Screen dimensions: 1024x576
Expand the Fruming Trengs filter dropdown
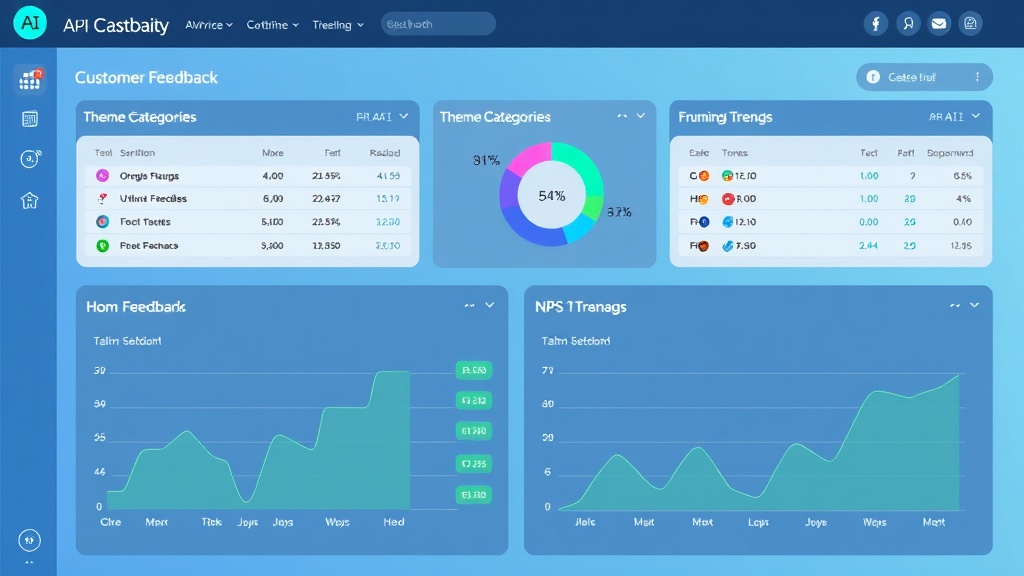click(x=976, y=117)
